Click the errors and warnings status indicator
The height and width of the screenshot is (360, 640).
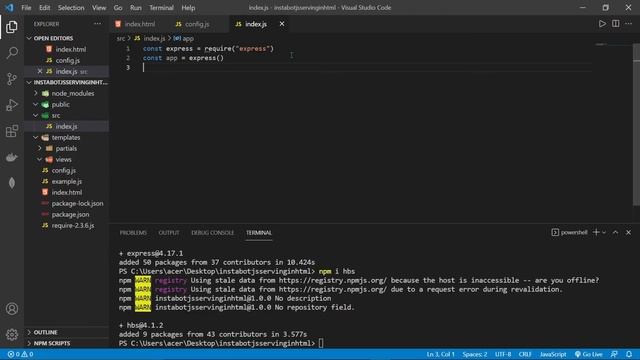point(20,354)
